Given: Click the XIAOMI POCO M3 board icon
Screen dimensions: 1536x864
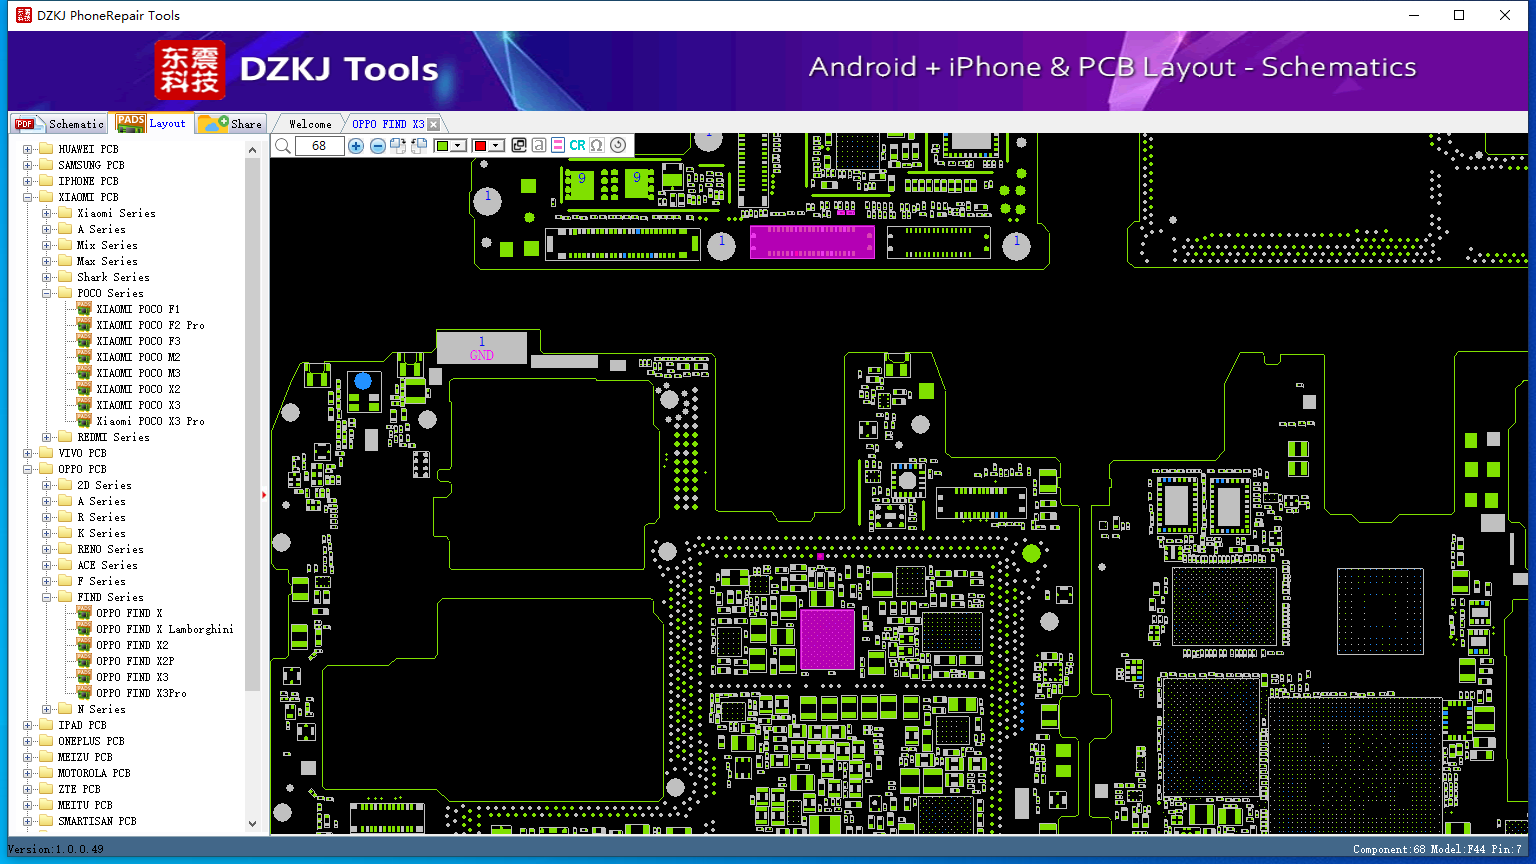Looking at the screenshot, I should (x=84, y=373).
